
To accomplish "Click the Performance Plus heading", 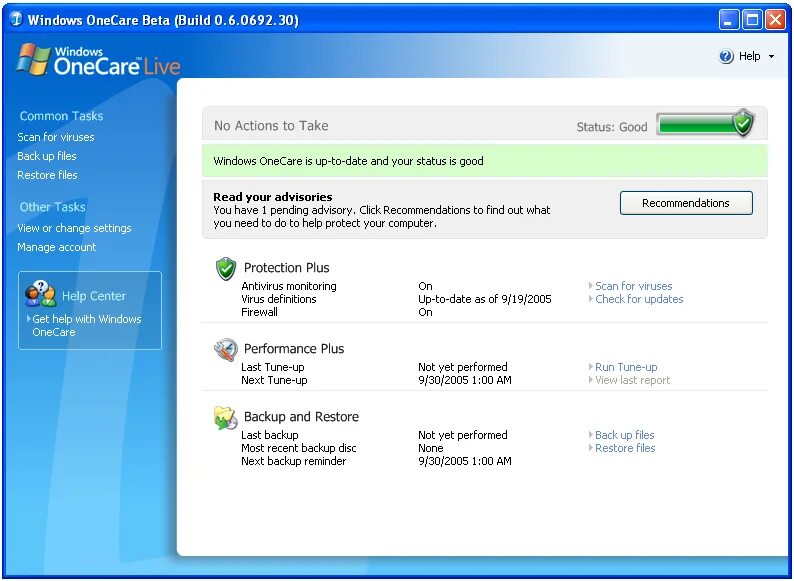I will tap(294, 348).
